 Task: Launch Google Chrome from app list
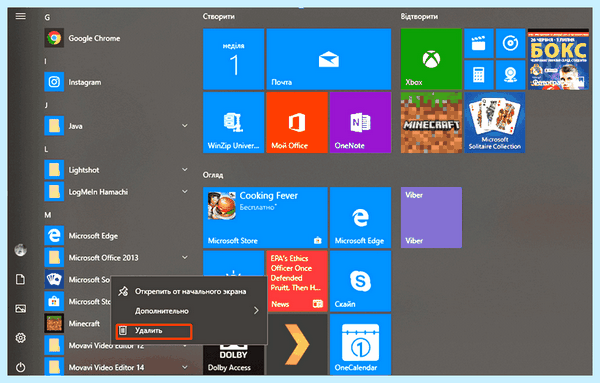[117, 38]
